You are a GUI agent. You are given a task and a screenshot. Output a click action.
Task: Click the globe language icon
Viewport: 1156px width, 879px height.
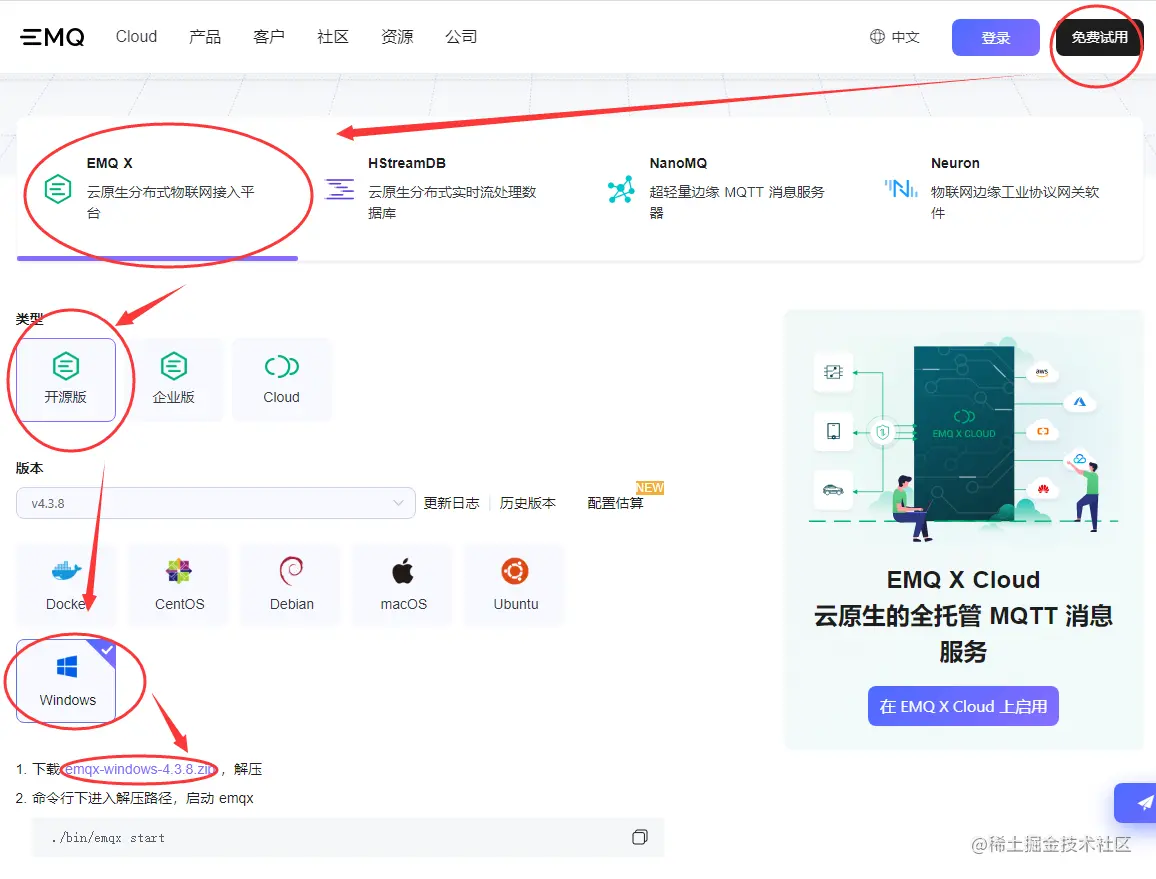pos(877,37)
